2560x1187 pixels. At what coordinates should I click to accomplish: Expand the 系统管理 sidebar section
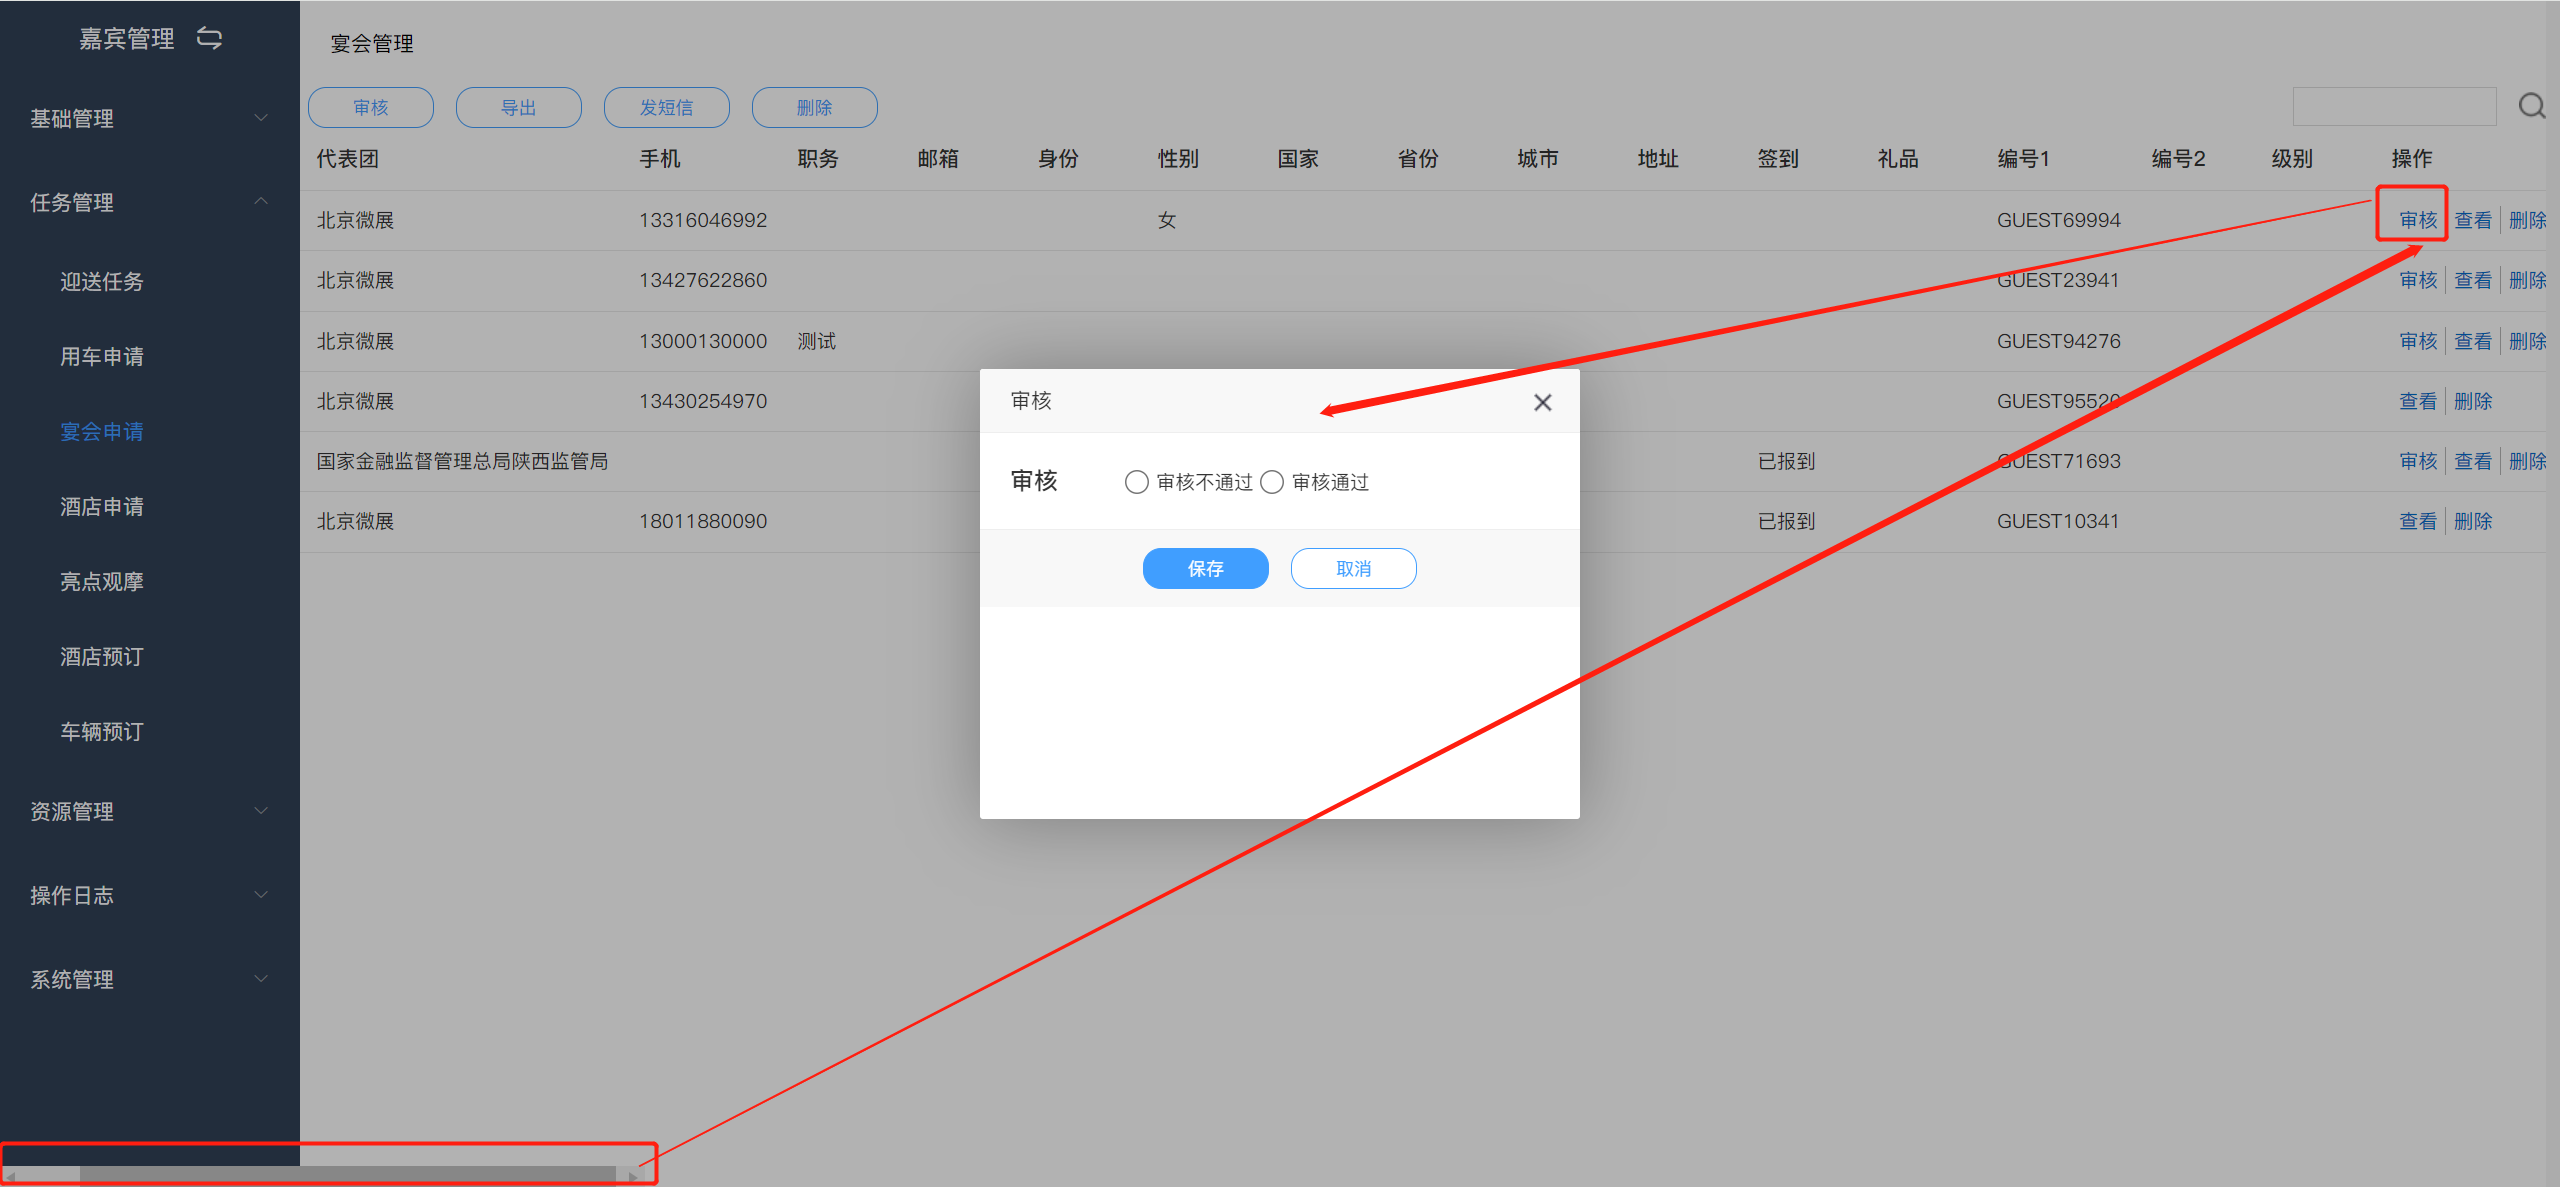[x=150, y=979]
